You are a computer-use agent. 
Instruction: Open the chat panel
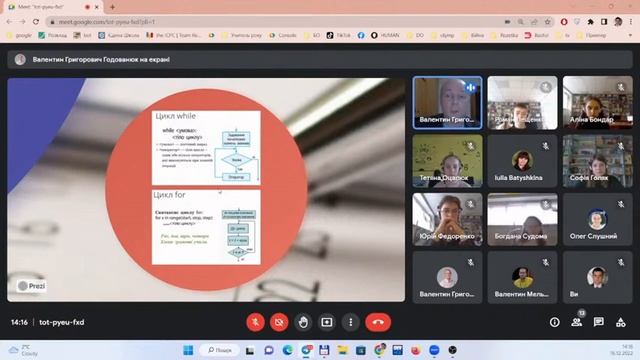599,322
